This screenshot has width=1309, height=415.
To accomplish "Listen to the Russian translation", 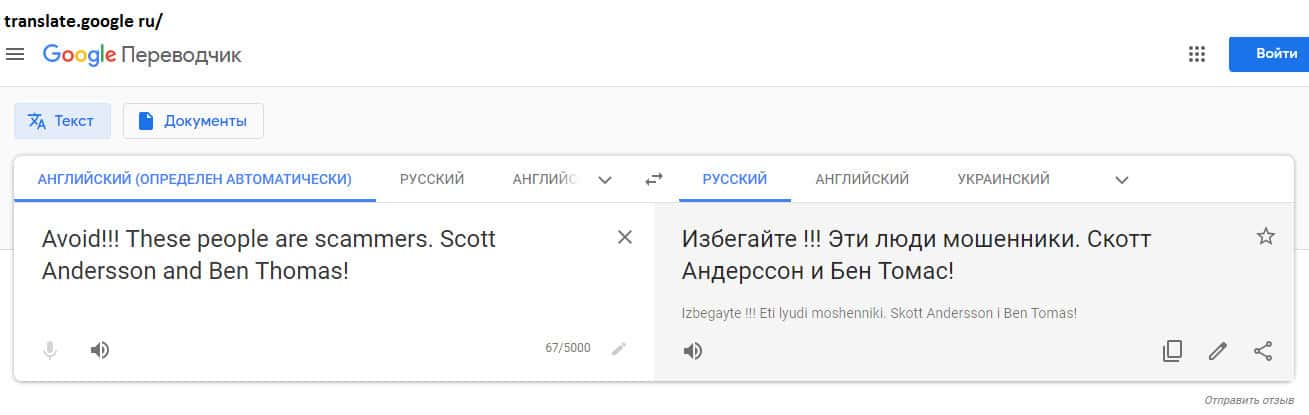I will coord(692,351).
